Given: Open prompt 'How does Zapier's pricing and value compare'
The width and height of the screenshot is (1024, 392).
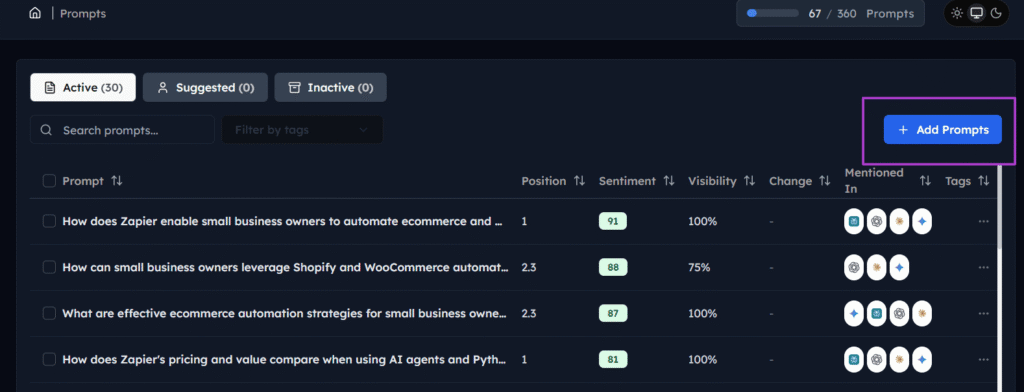Looking at the screenshot, I should coord(285,359).
